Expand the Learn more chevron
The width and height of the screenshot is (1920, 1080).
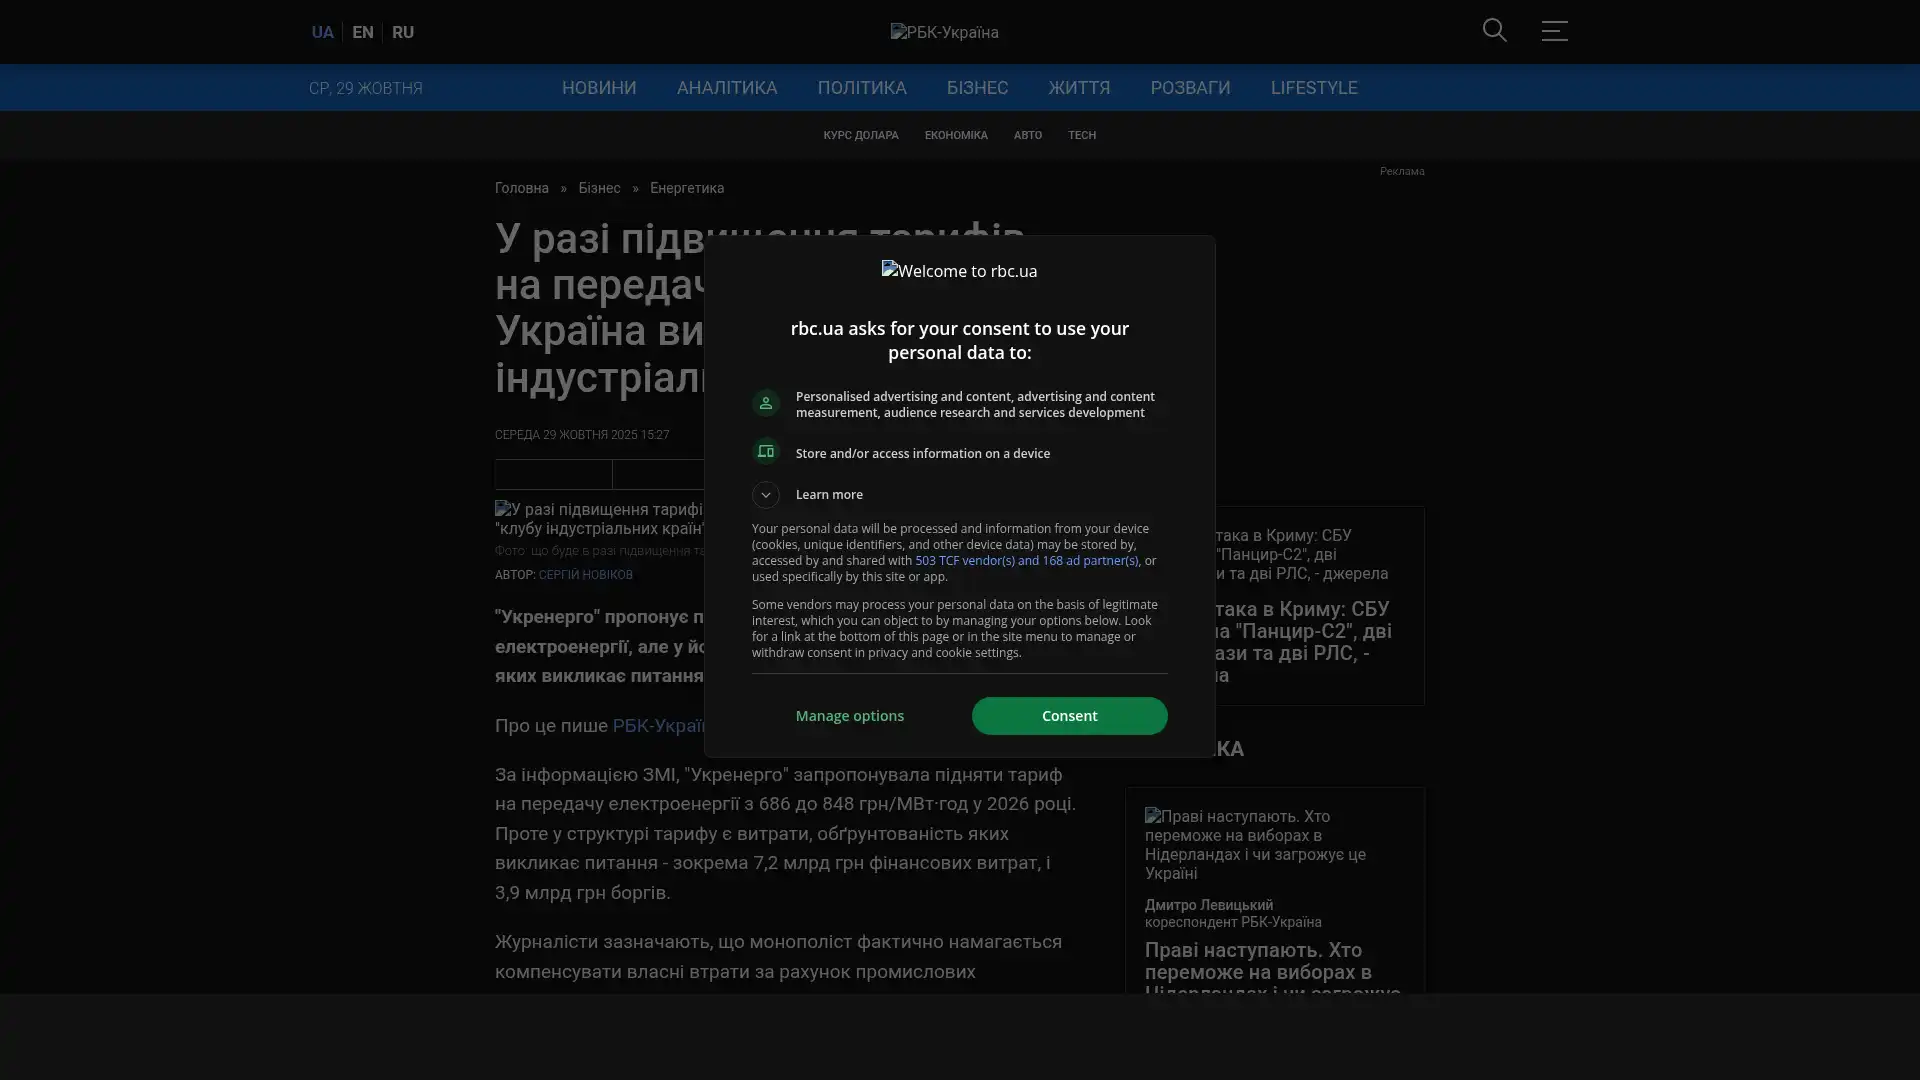[x=766, y=495]
